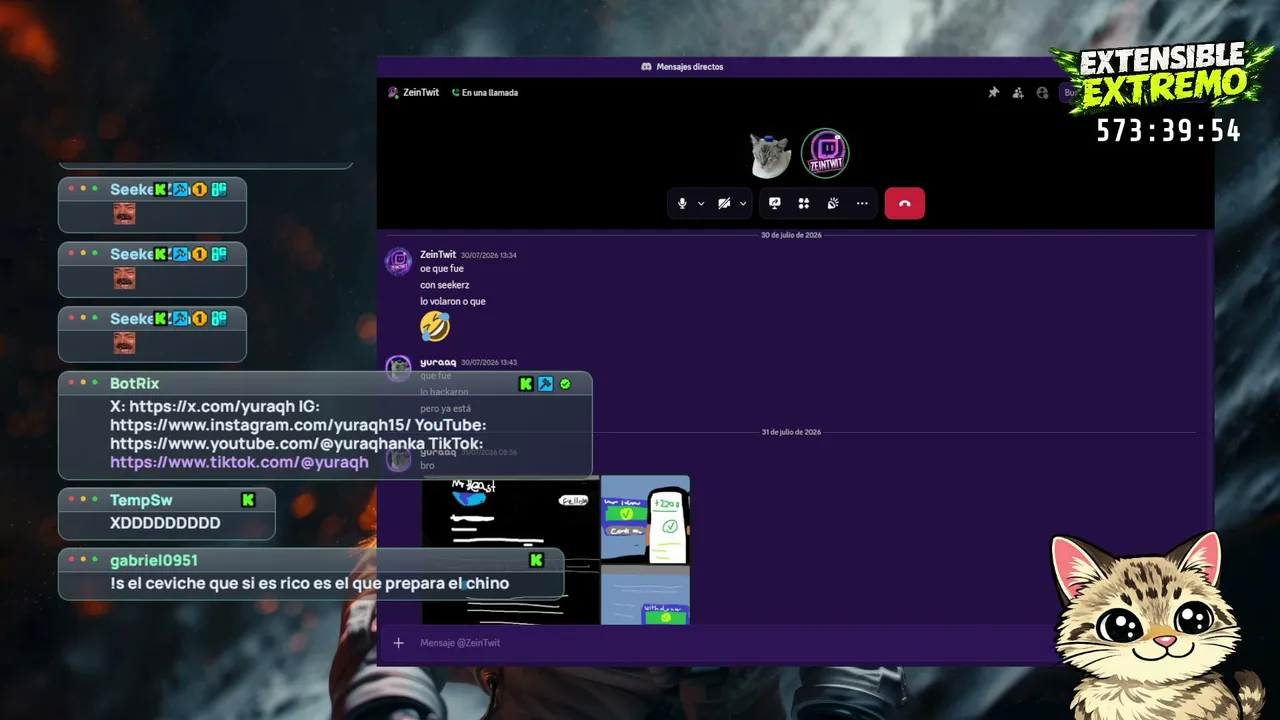Click BotRix's green Kick badge
The width and height of the screenshot is (1280, 720).
(x=526, y=384)
